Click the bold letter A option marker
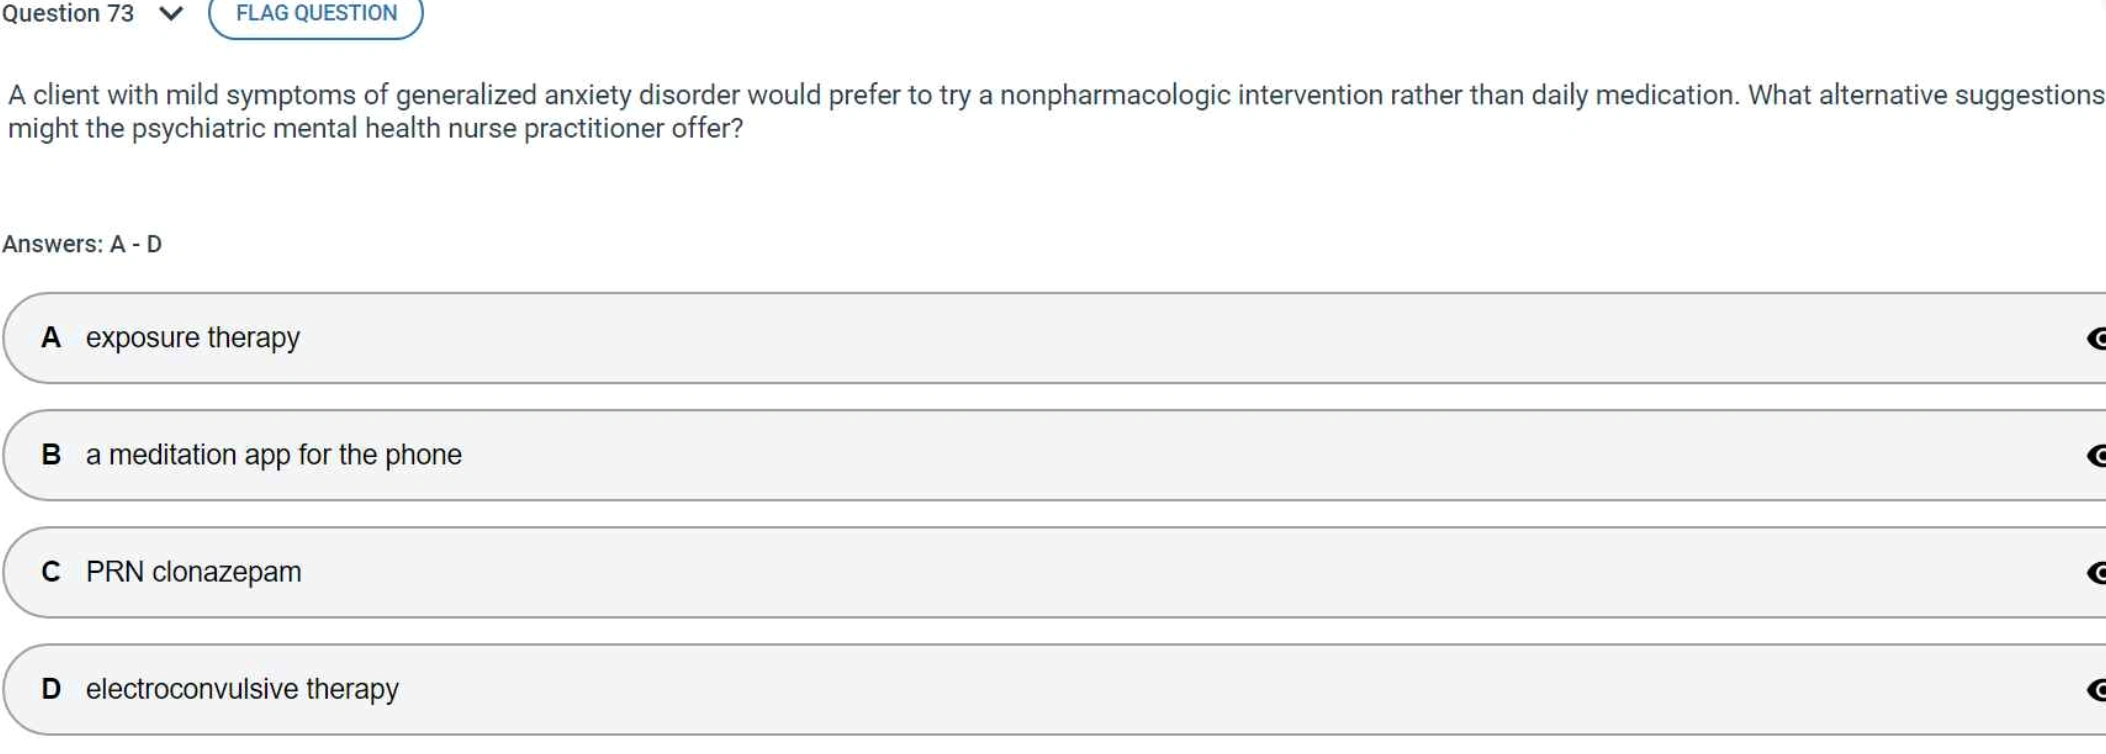This screenshot has width=2106, height=754. coord(51,338)
